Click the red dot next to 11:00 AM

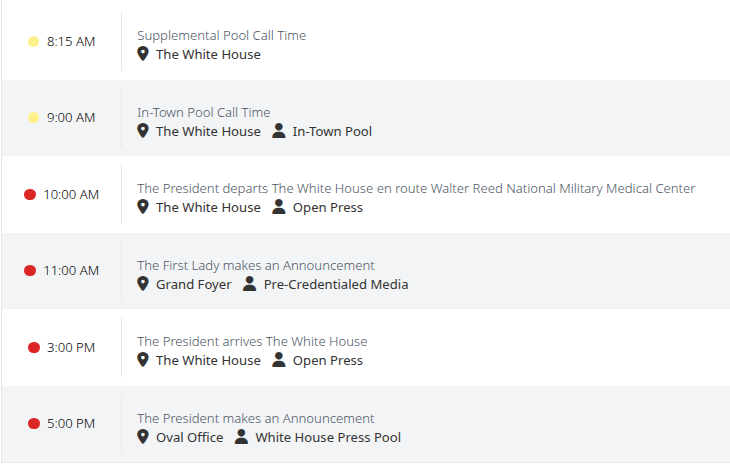(30, 271)
